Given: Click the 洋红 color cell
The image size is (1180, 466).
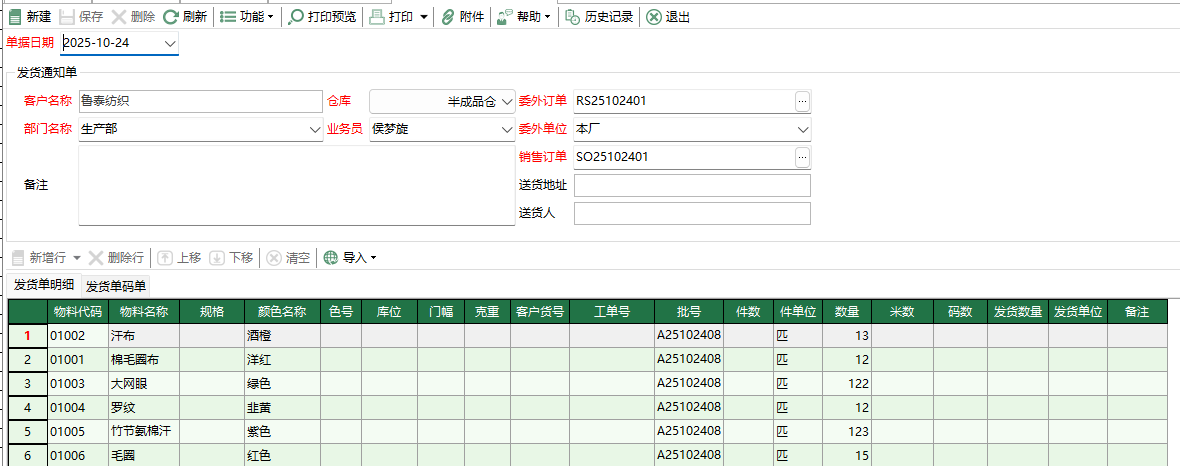Looking at the screenshot, I should pyautogui.click(x=282, y=360).
